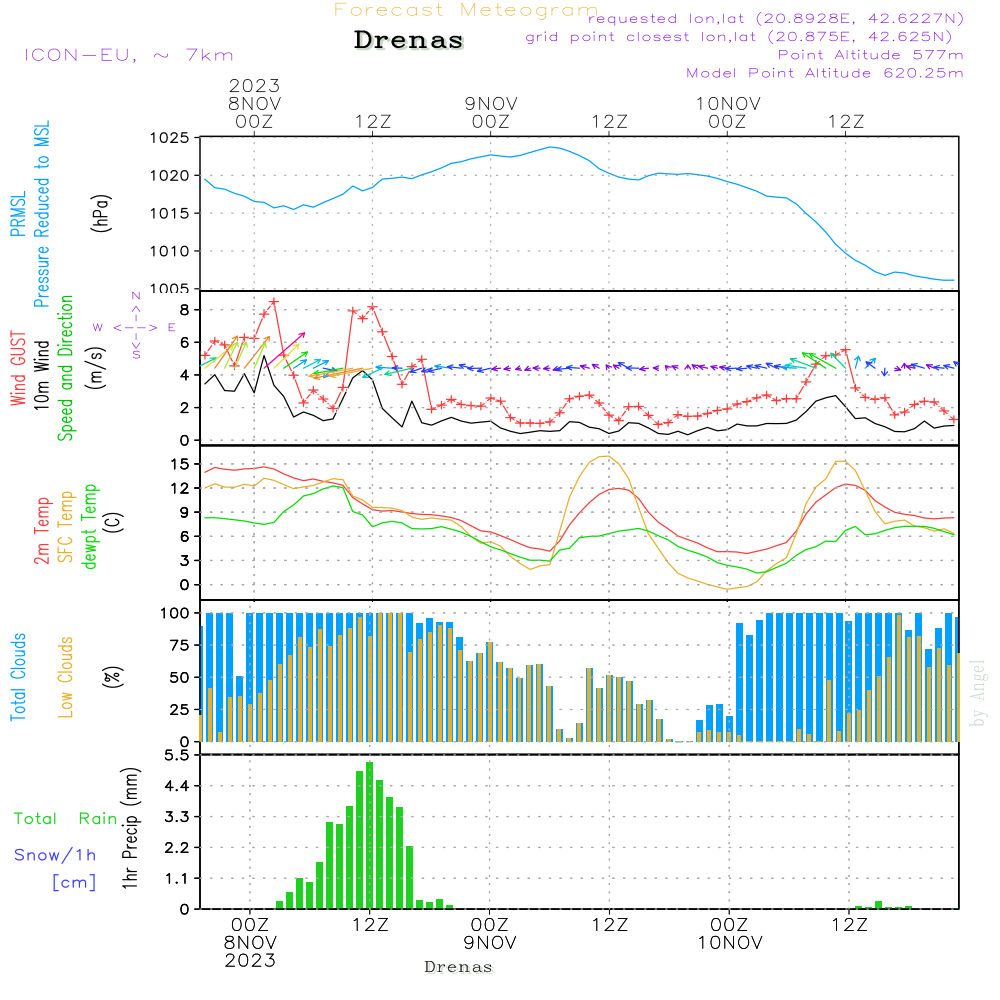Select the dewpt Temp legend label
The height and width of the screenshot is (1000, 1000).
pyautogui.click(x=91, y=526)
